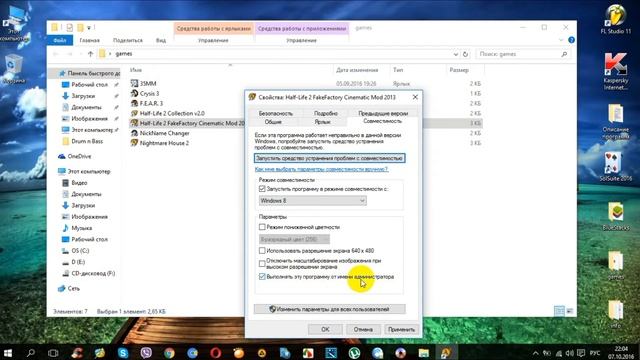This screenshot has width=640, height=360.
Task: Open the SolSuite 2016 desktop icon
Action: [616, 167]
